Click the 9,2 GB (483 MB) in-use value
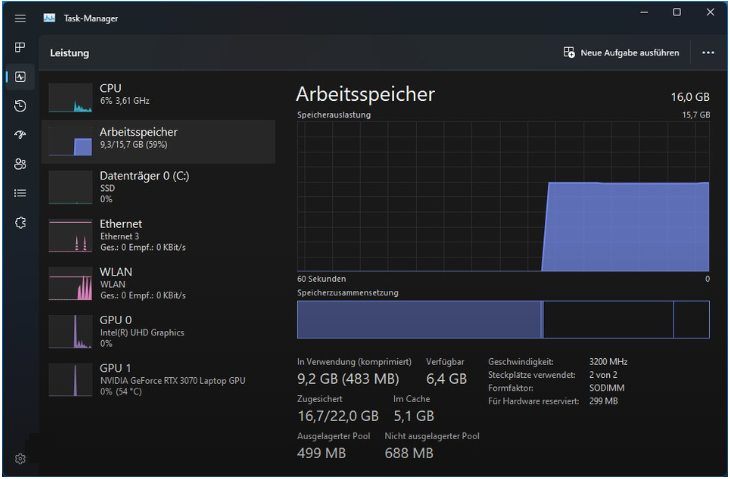This screenshot has width=730, height=479. 348,378
